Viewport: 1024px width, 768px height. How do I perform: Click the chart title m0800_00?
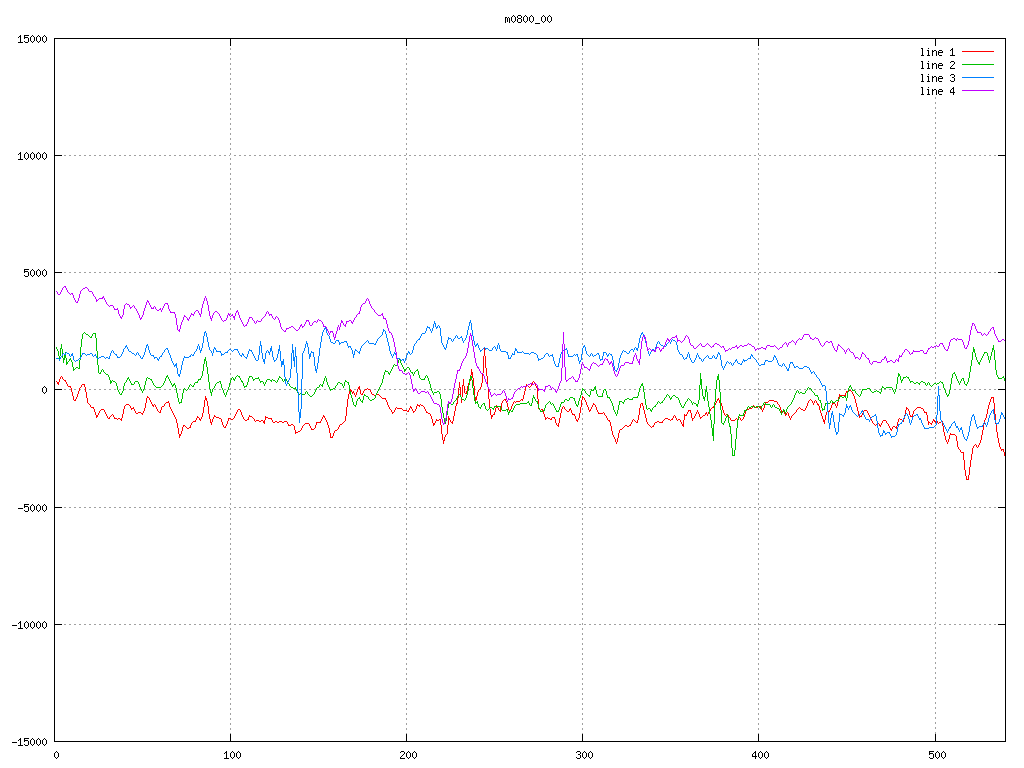[x=528, y=19]
